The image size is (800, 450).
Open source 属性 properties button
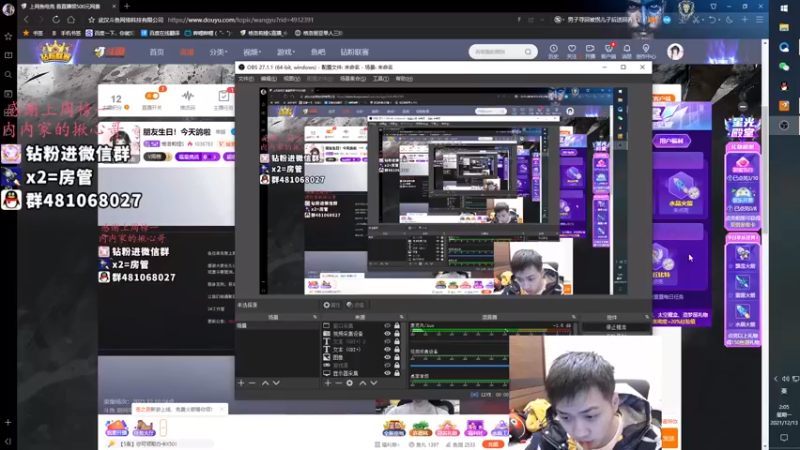click(x=332, y=305)
